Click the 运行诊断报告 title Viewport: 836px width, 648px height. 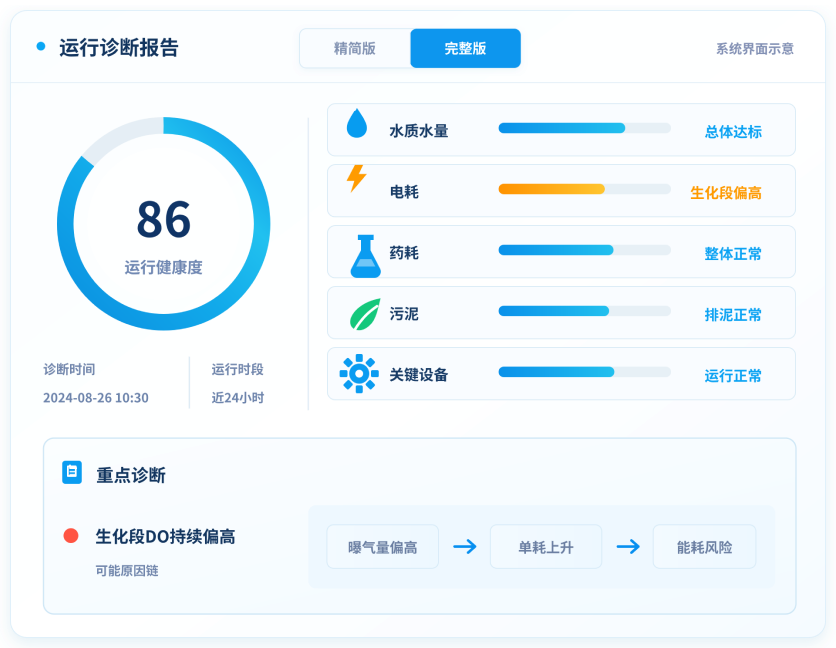pyautogui.click(x=119, y=47)
